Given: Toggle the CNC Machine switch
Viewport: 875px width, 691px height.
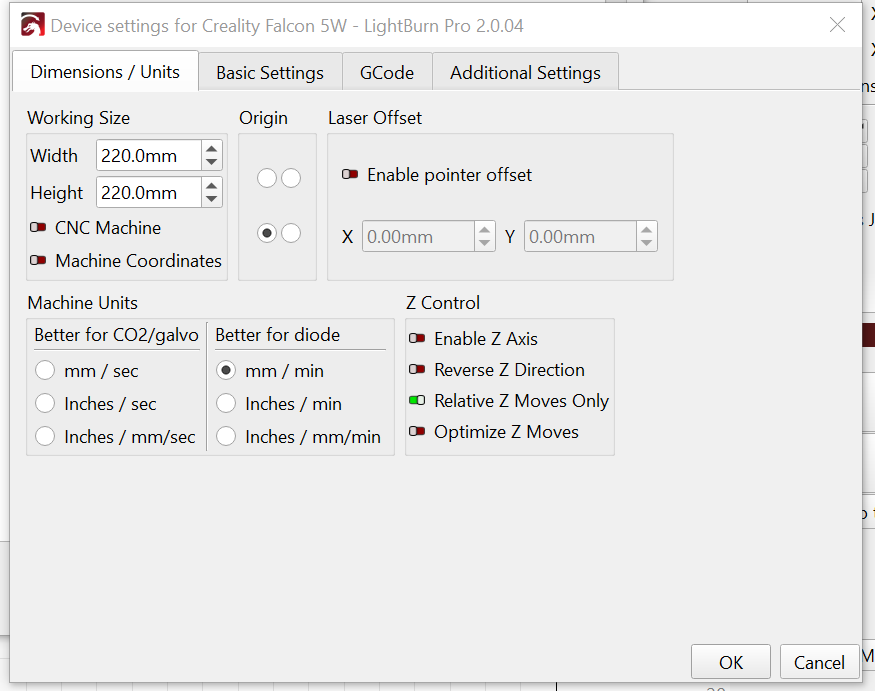Looking at the screenshot, I should tap(39, 228).
